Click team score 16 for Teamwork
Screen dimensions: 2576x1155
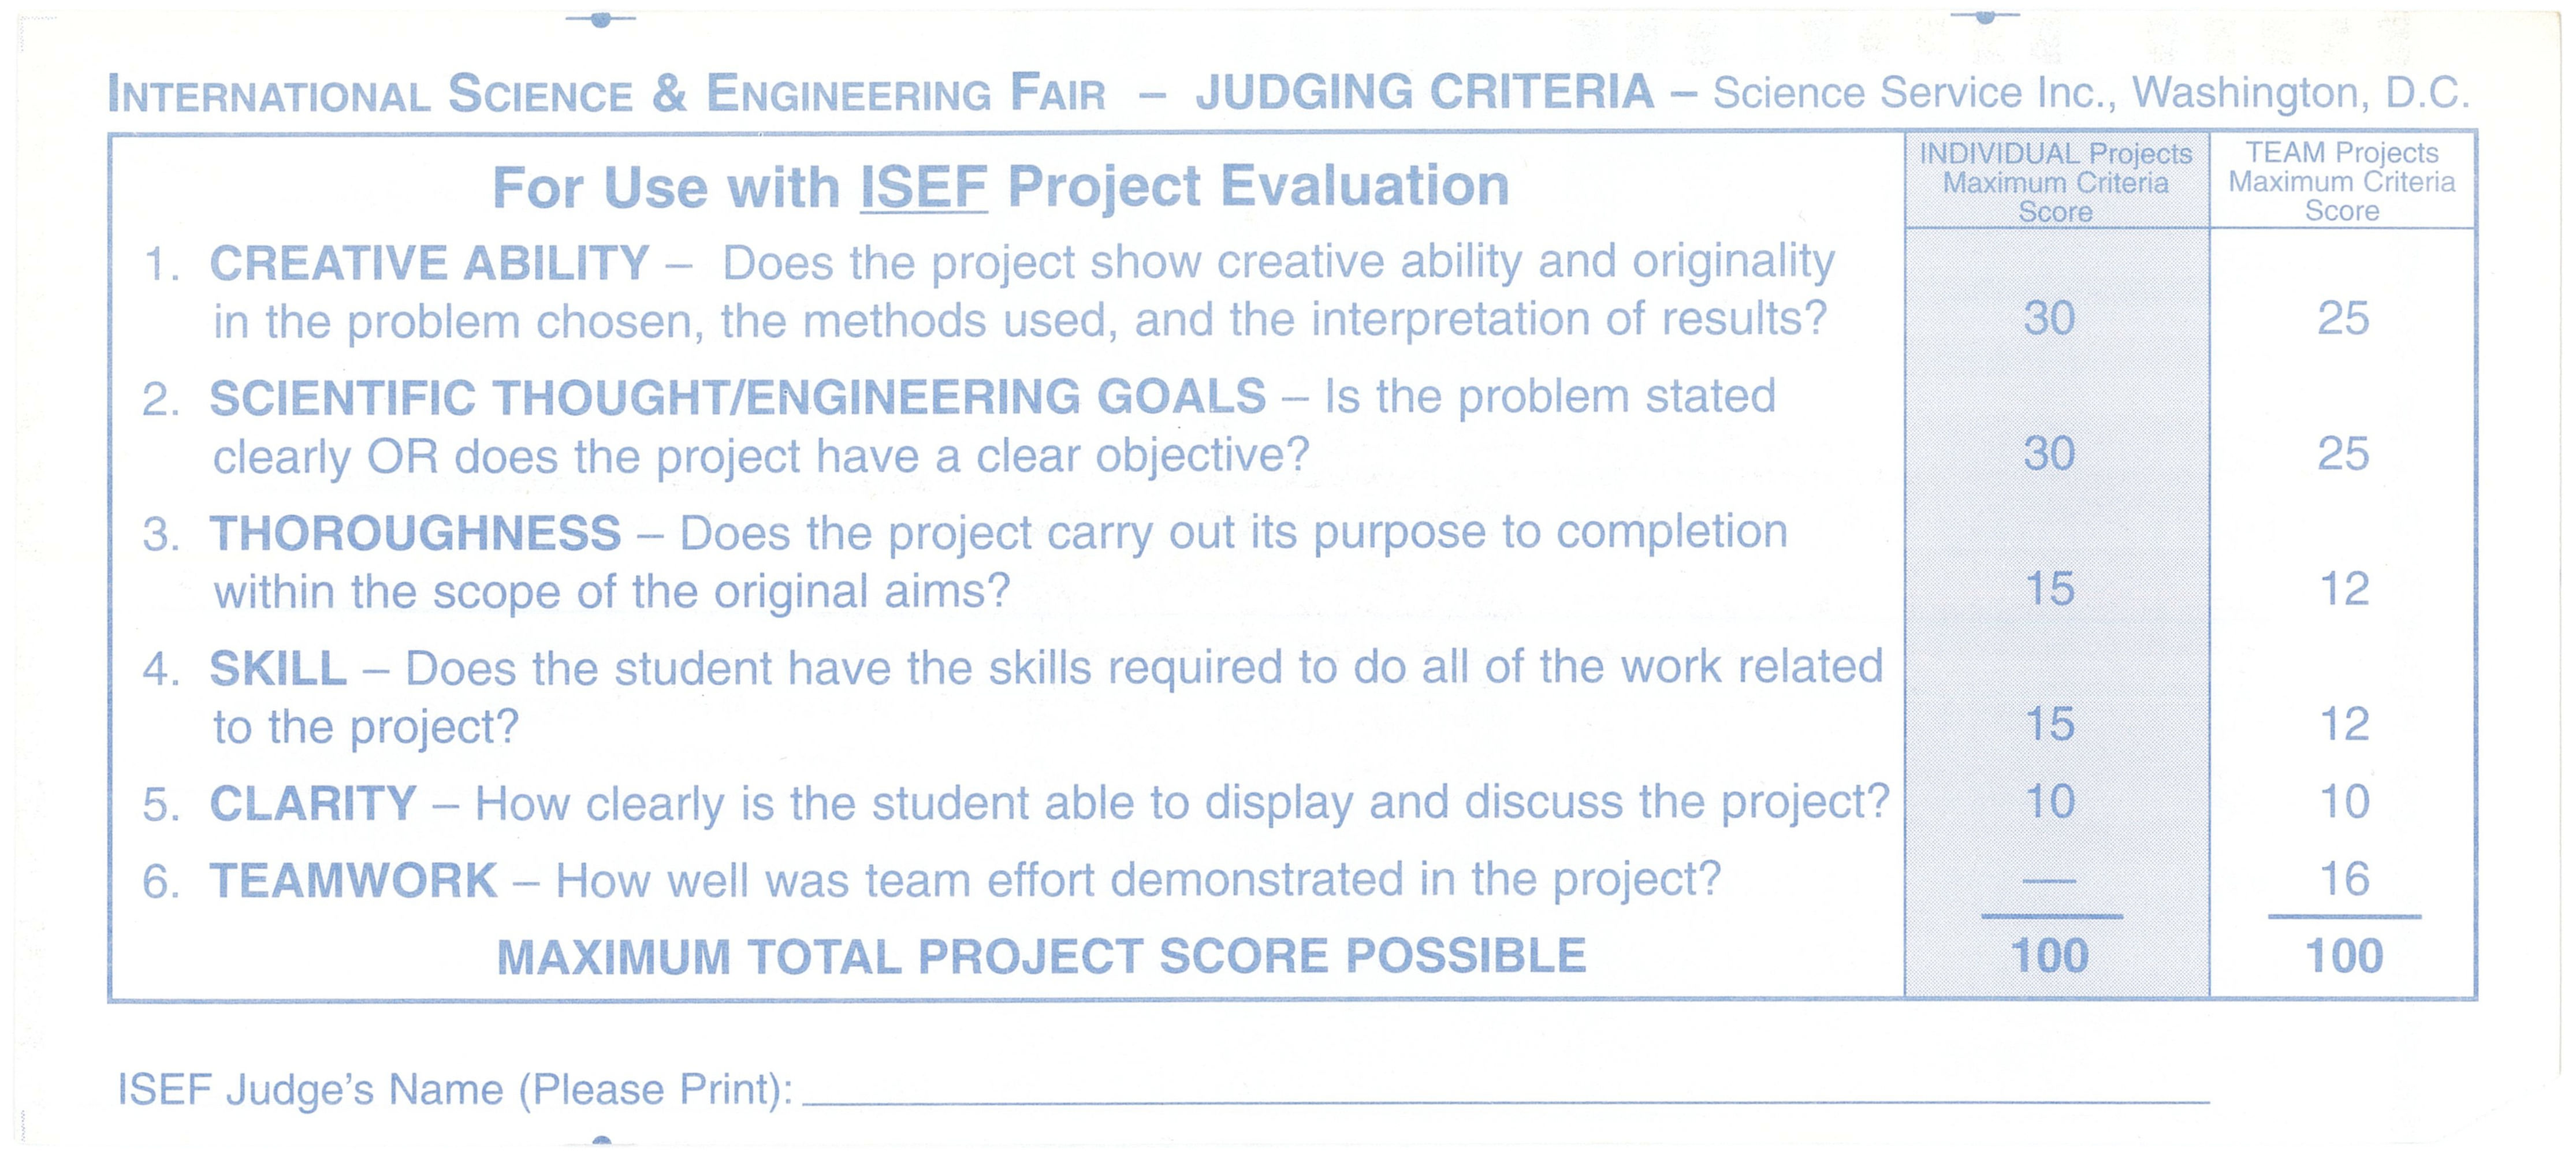[x=2343, y=879]
